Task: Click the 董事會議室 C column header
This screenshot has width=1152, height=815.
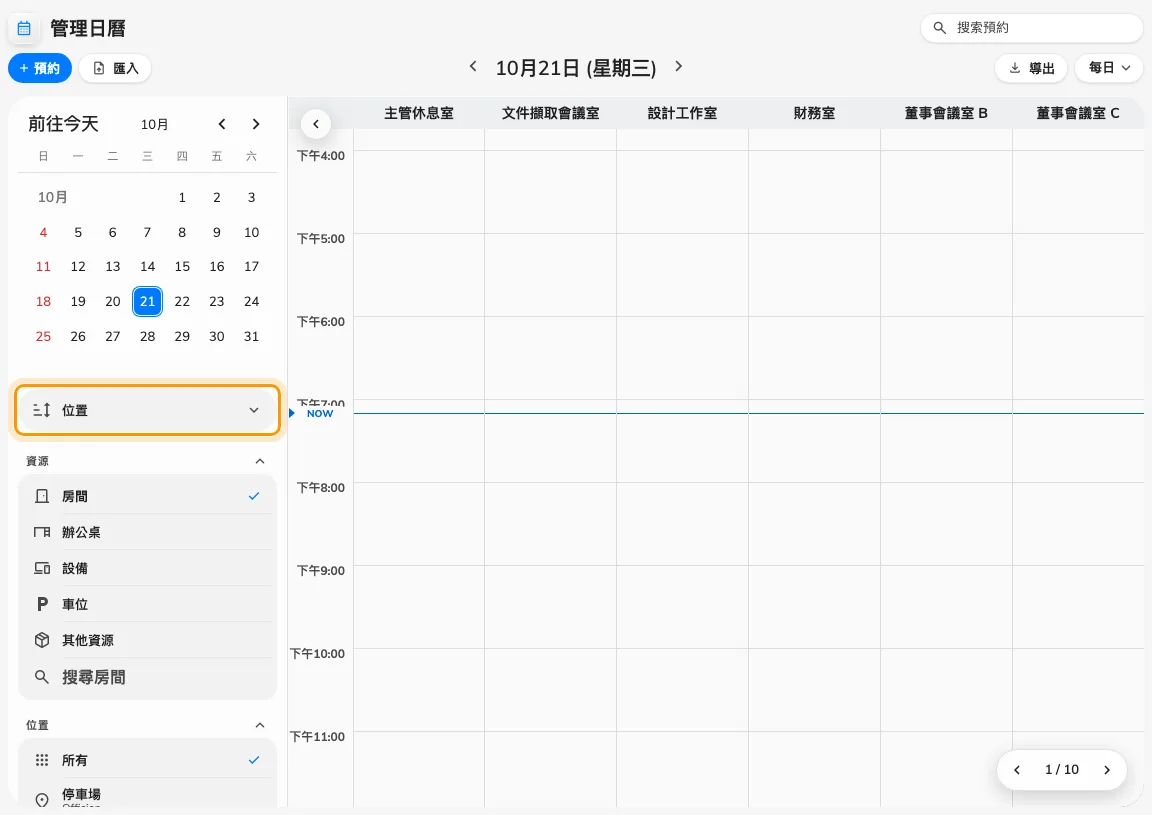Action: 1078,113
